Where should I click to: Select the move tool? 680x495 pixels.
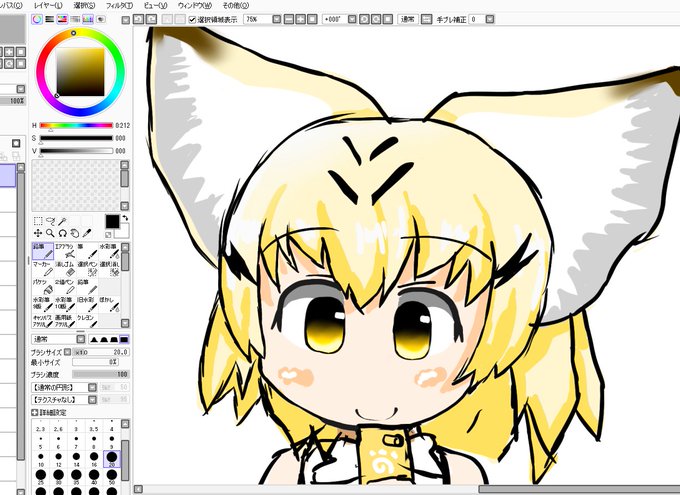[38, 233]
